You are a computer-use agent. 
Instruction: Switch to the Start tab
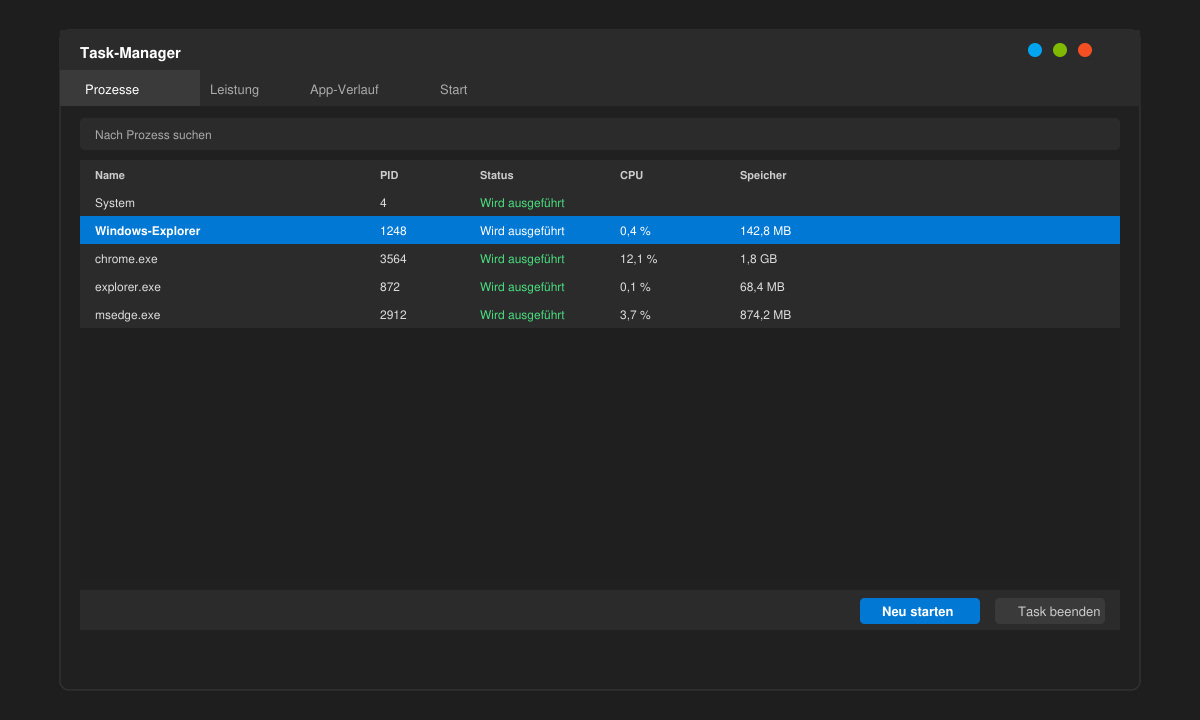tap(453, 89)
